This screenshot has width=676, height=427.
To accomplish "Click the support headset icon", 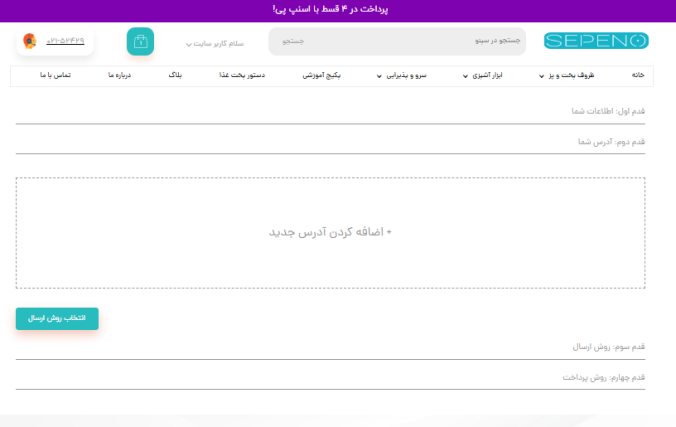I will click(30, 41).
